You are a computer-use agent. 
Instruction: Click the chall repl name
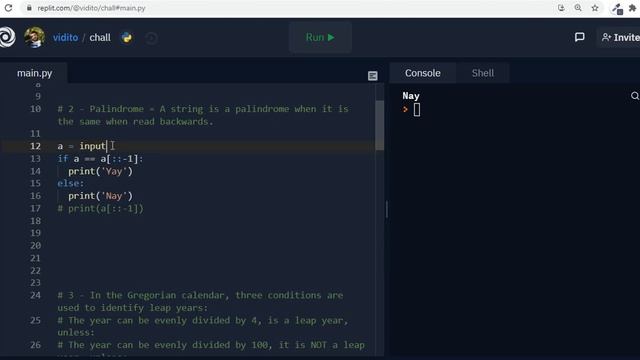tap(100, 38)
